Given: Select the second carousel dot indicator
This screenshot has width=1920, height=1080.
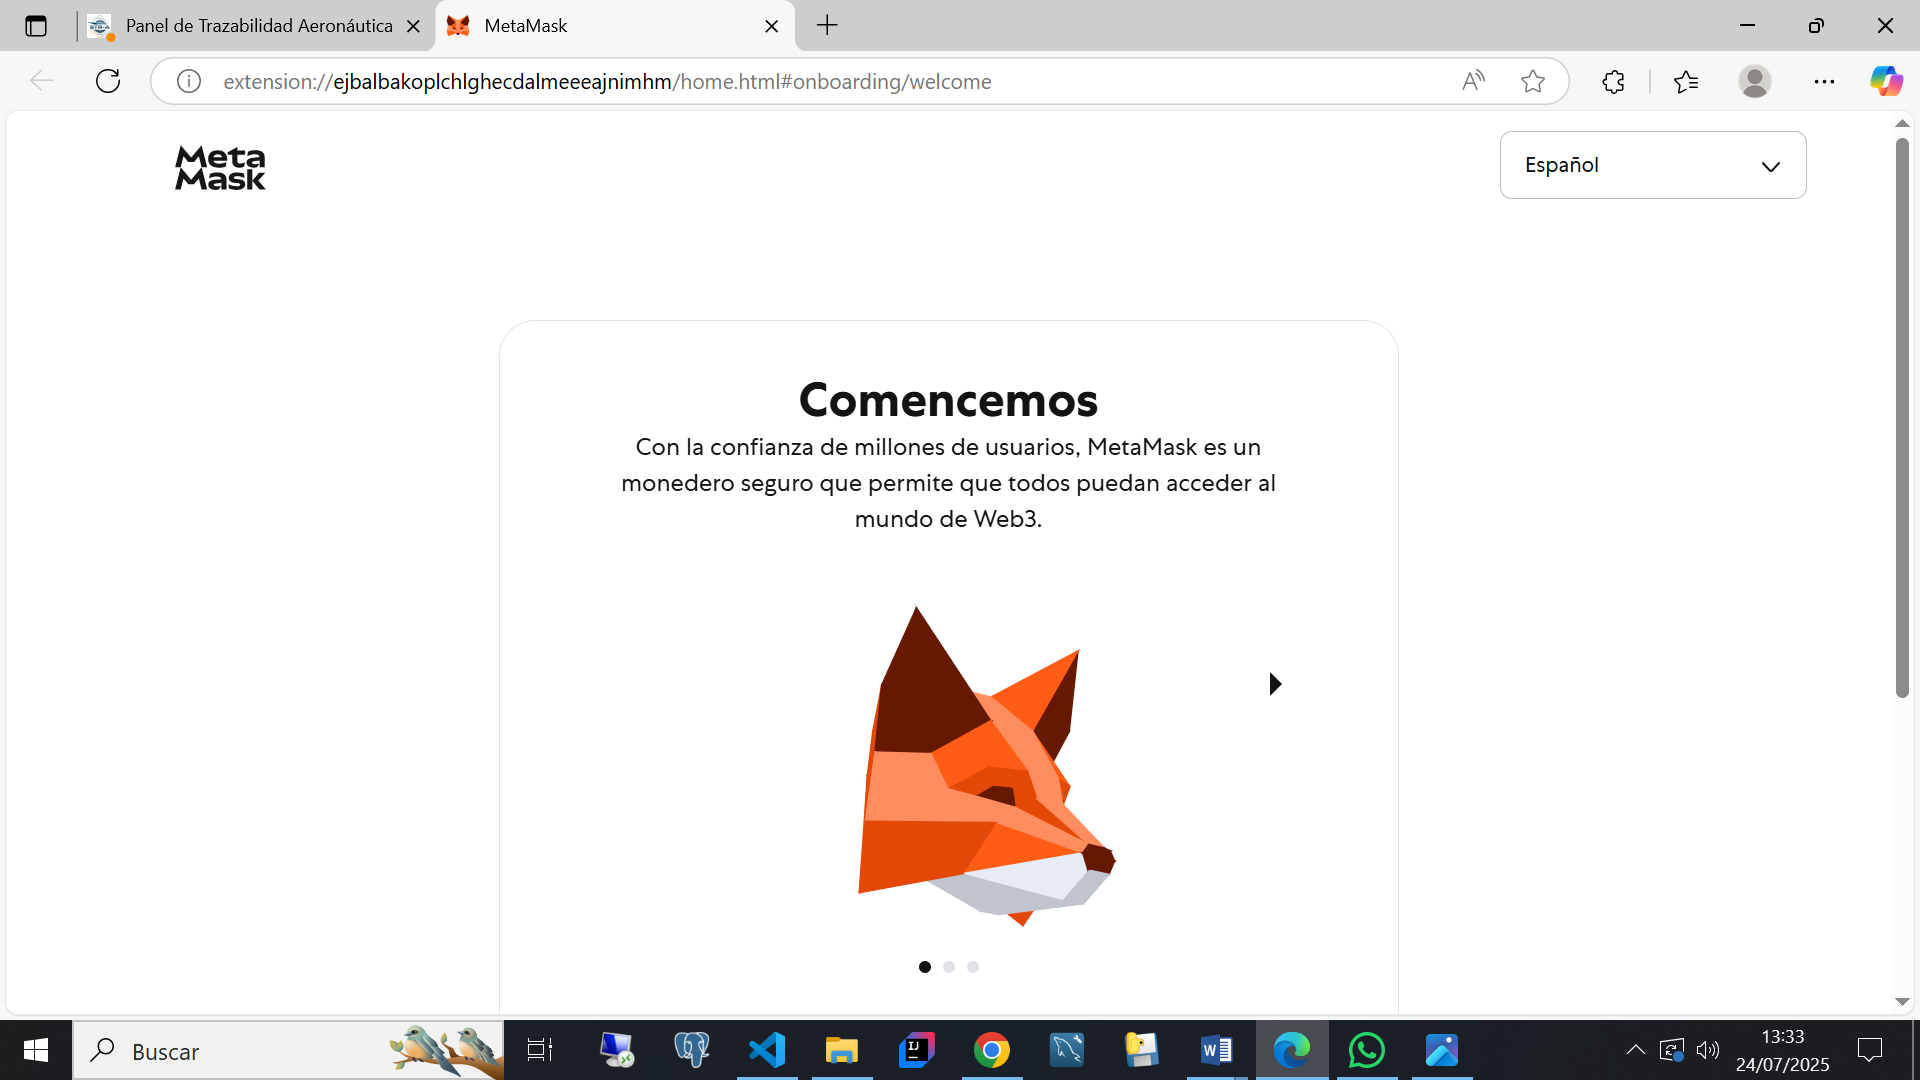Looking at the screenshot, I should coord(948,966).
